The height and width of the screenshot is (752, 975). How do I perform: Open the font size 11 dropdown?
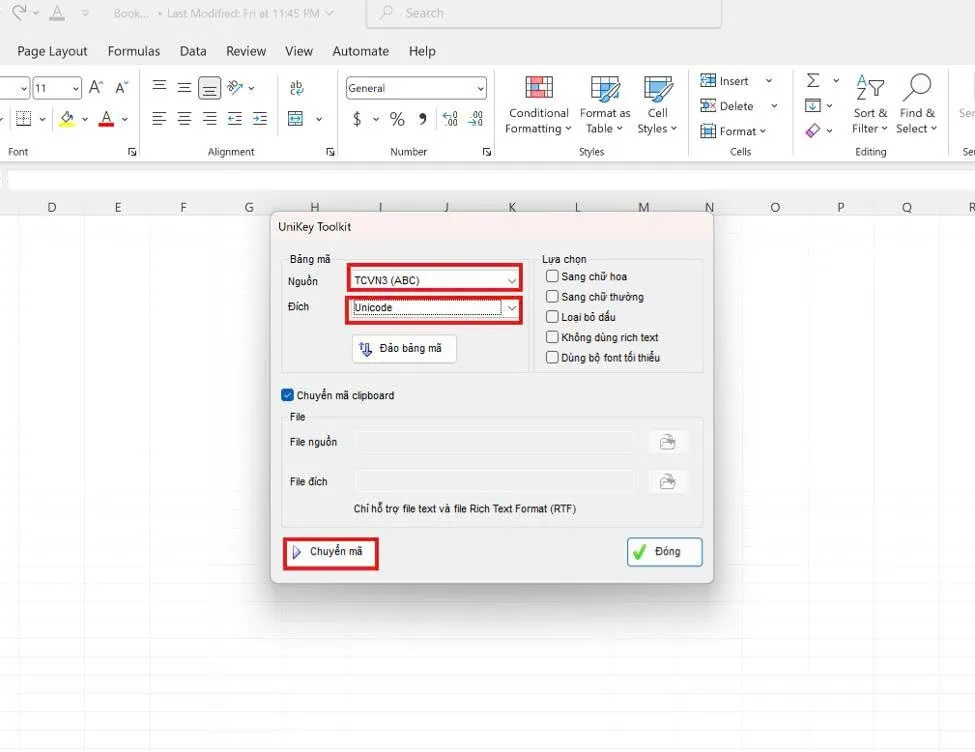[x=76, y=88]
